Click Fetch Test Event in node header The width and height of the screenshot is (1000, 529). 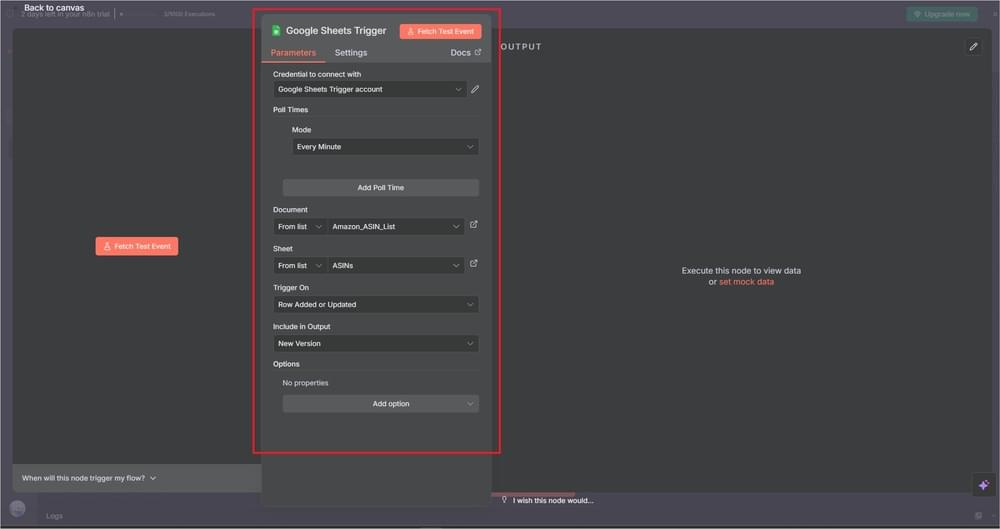pyautogui.click(x=440, y=31)
